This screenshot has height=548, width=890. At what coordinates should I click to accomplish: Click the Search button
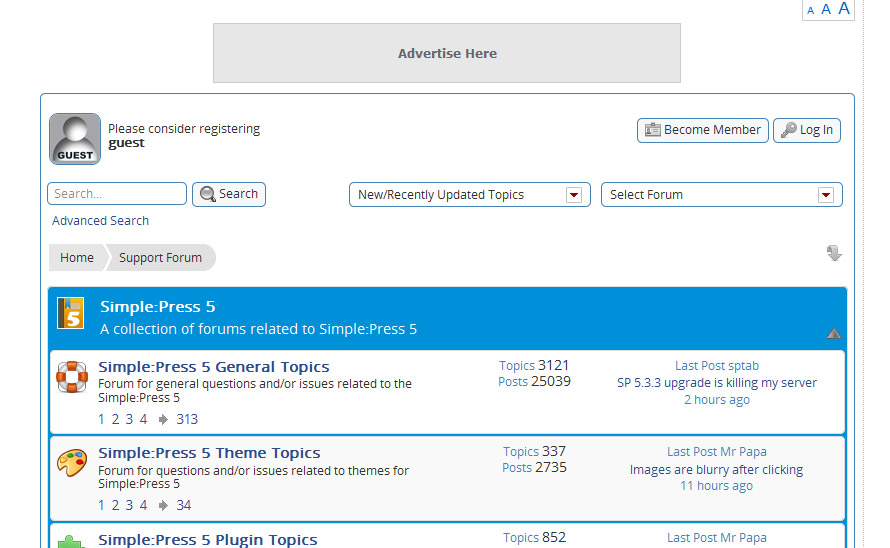(x=229, y=194)
